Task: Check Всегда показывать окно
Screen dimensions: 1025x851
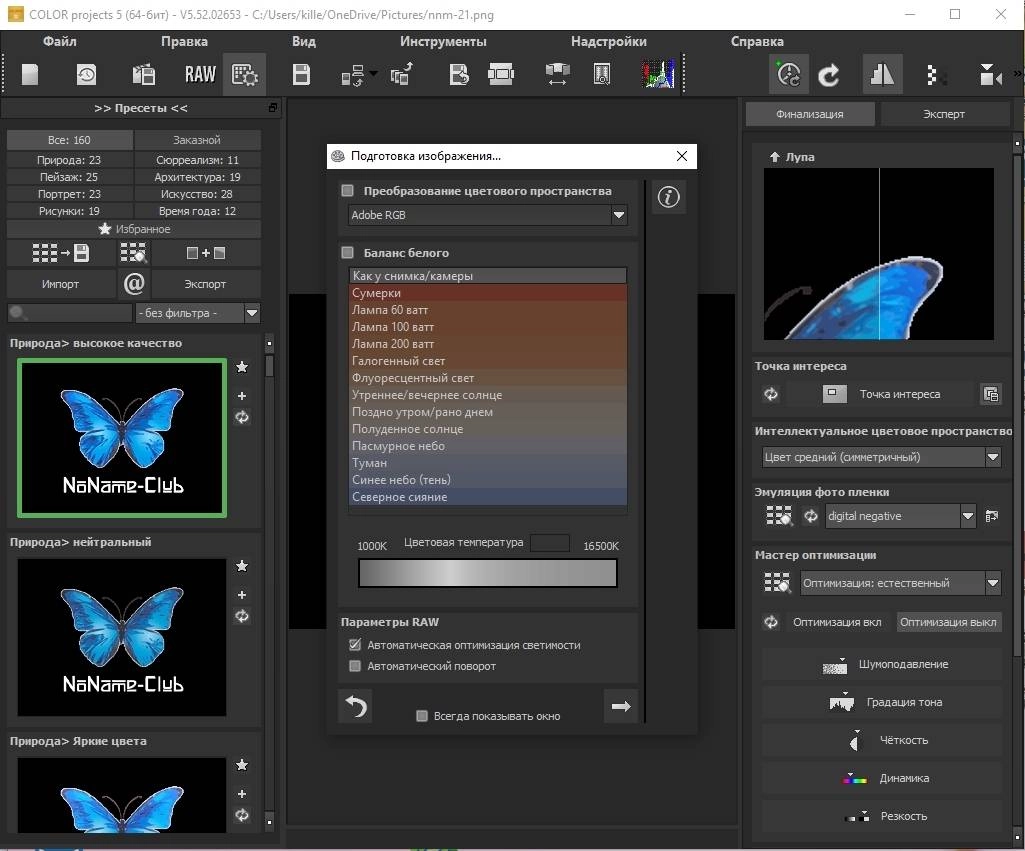Action: [x=422, y=716]
